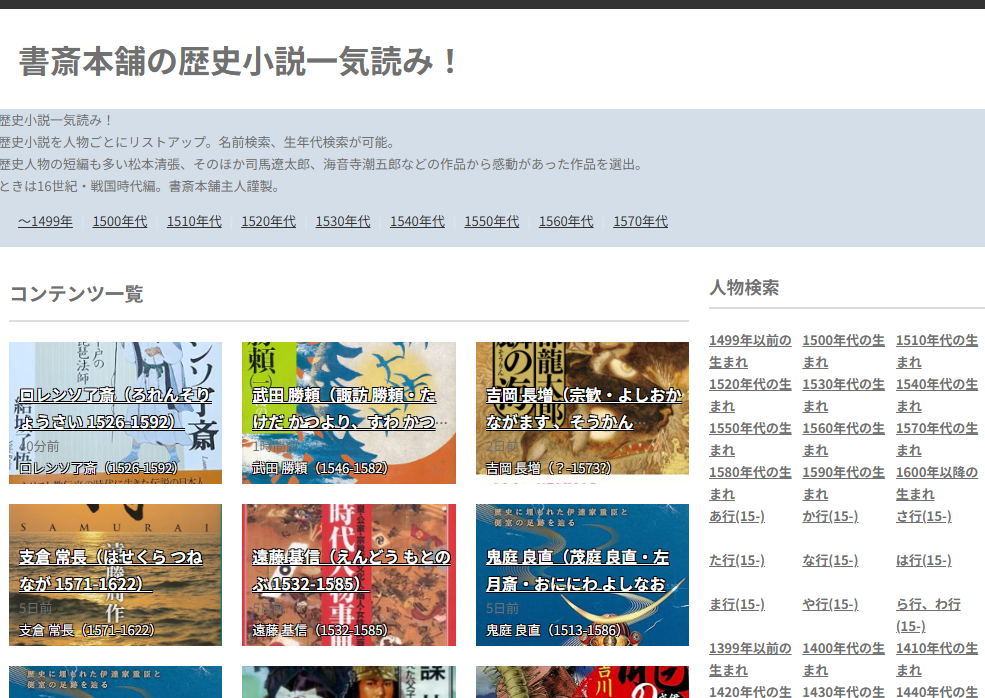Go to the ～1499年 era link
Image resolution: width=985 pixels, height=698 pixels.
point(45,222)
